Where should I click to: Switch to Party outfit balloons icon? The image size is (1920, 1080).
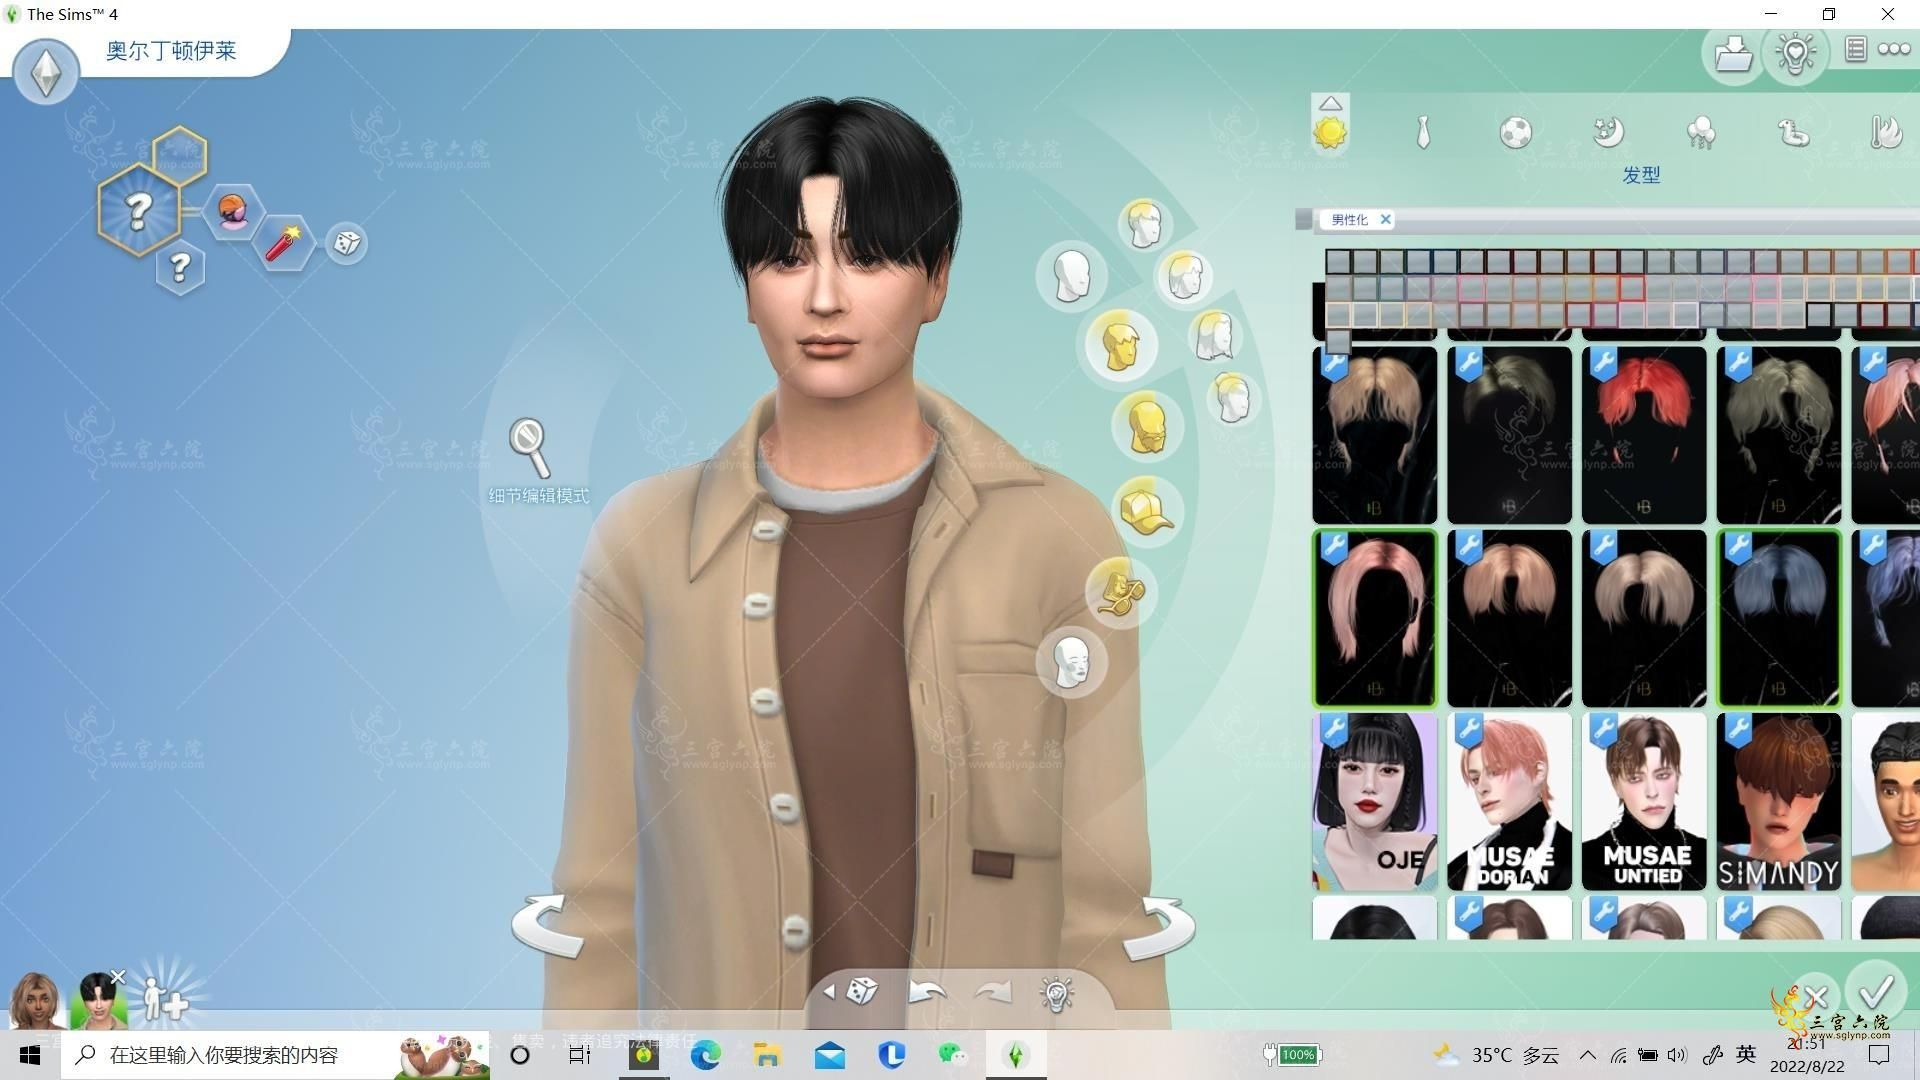point(1701,132)
